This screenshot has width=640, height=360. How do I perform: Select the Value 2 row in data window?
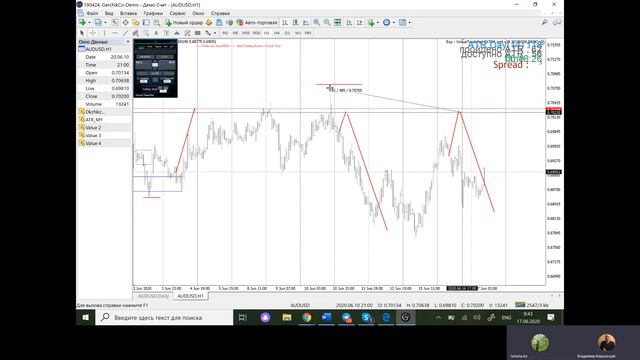(104, 127)
